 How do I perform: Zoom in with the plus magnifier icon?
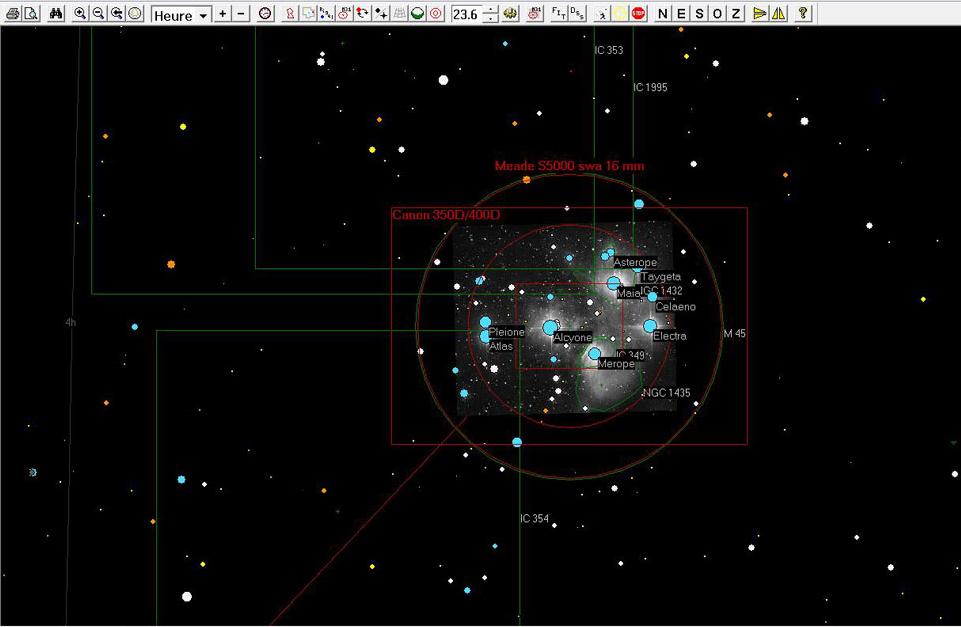coord(80,13)
